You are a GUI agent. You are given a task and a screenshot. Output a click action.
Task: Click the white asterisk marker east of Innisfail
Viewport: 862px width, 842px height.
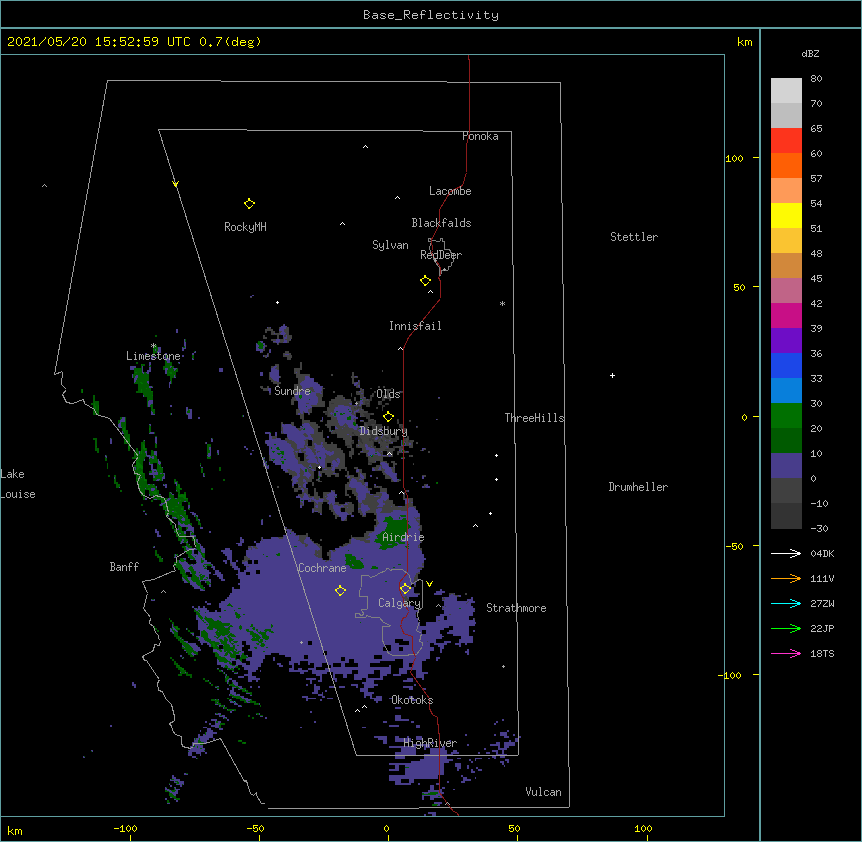(x=502, y=303)
